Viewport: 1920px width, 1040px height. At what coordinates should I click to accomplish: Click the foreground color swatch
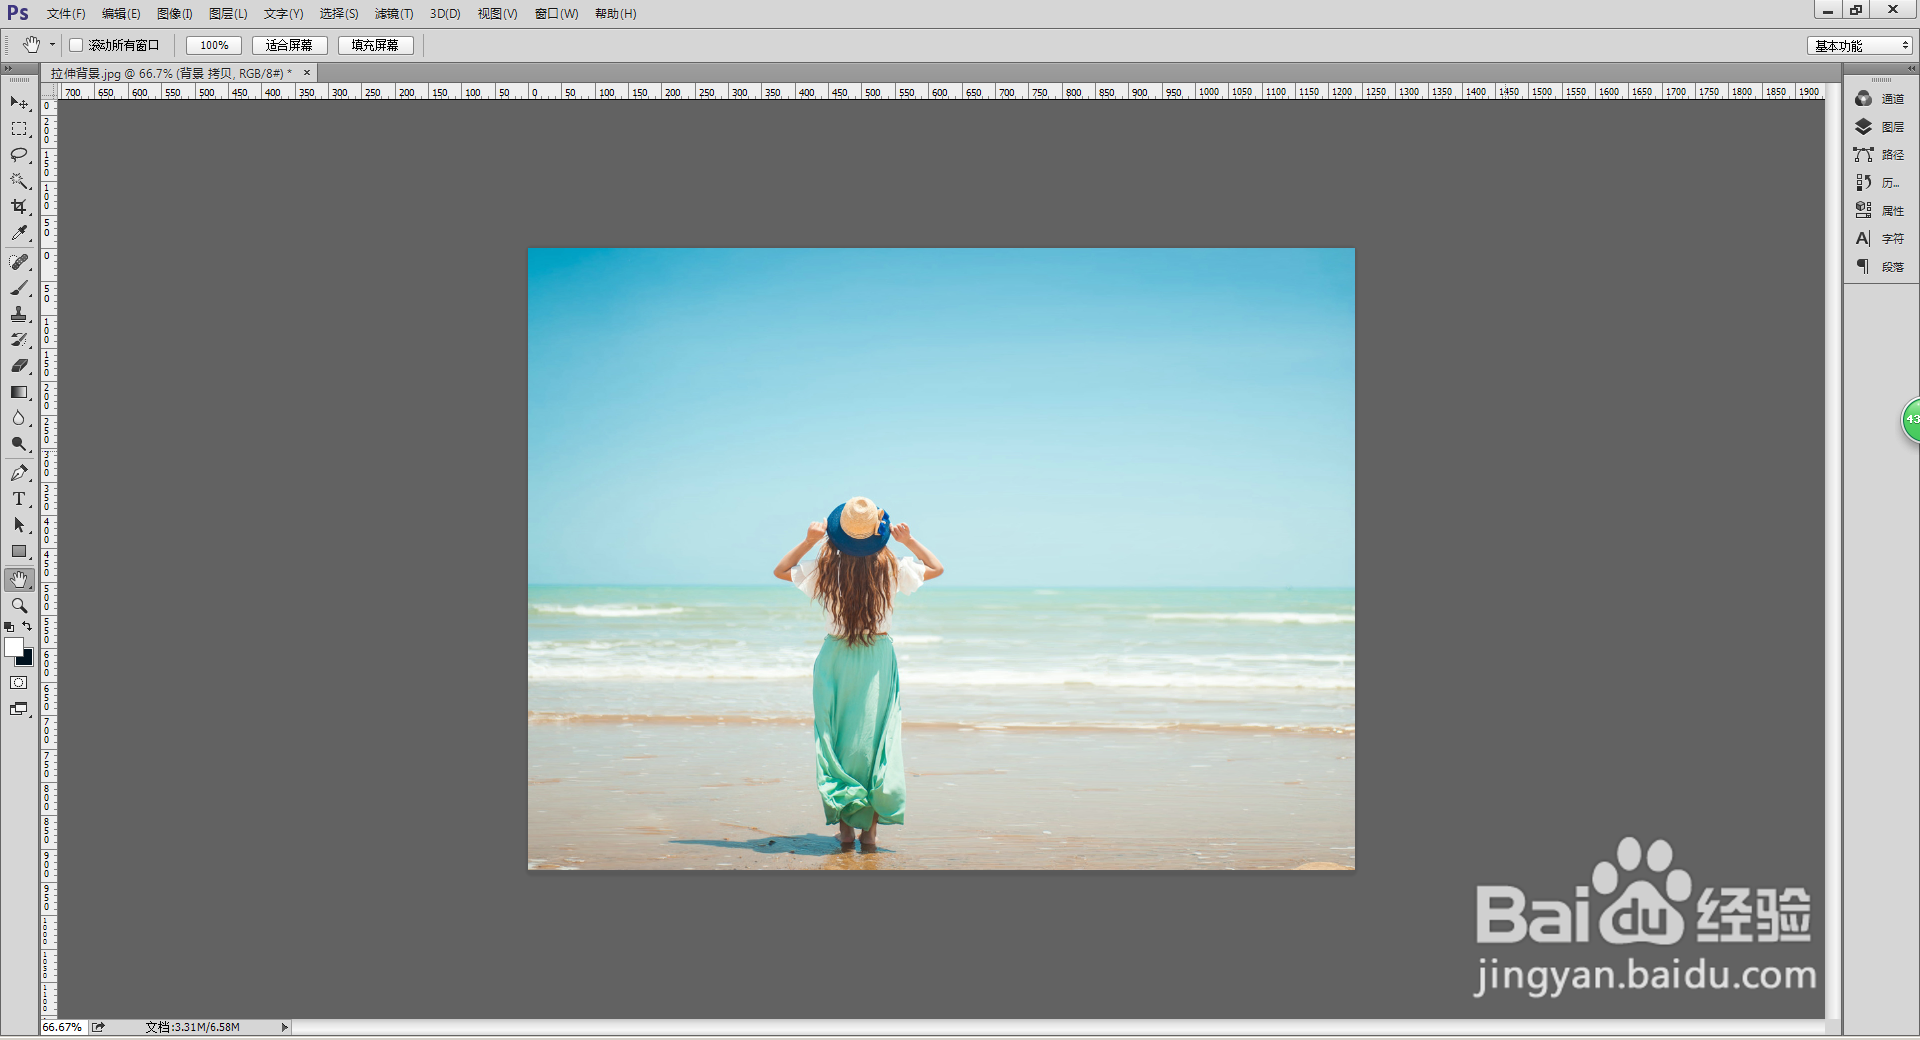13,647
